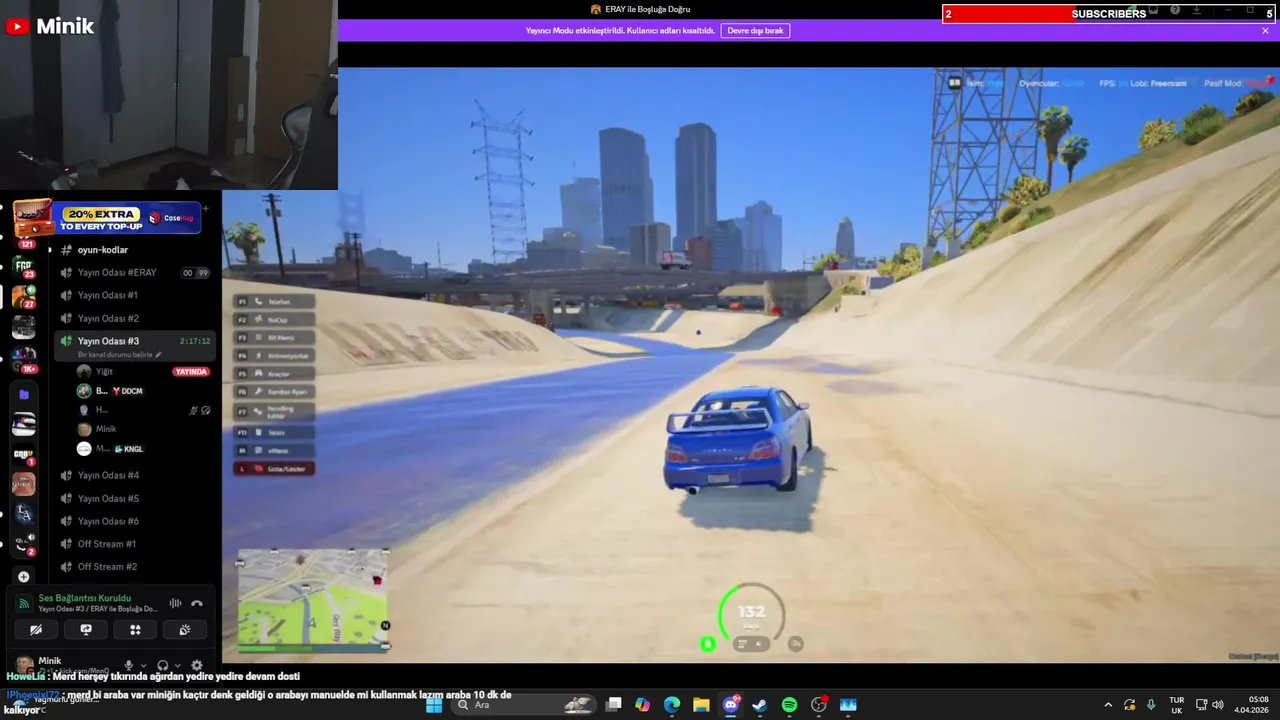
Task: Expand microphone input options arrow
Action: pos(143,666)
